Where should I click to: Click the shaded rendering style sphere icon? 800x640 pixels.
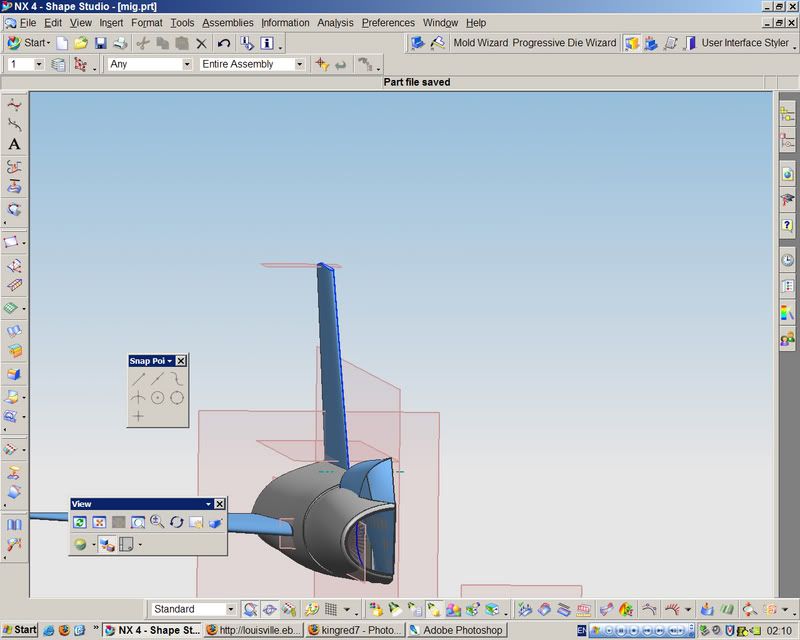coord(81,545)
